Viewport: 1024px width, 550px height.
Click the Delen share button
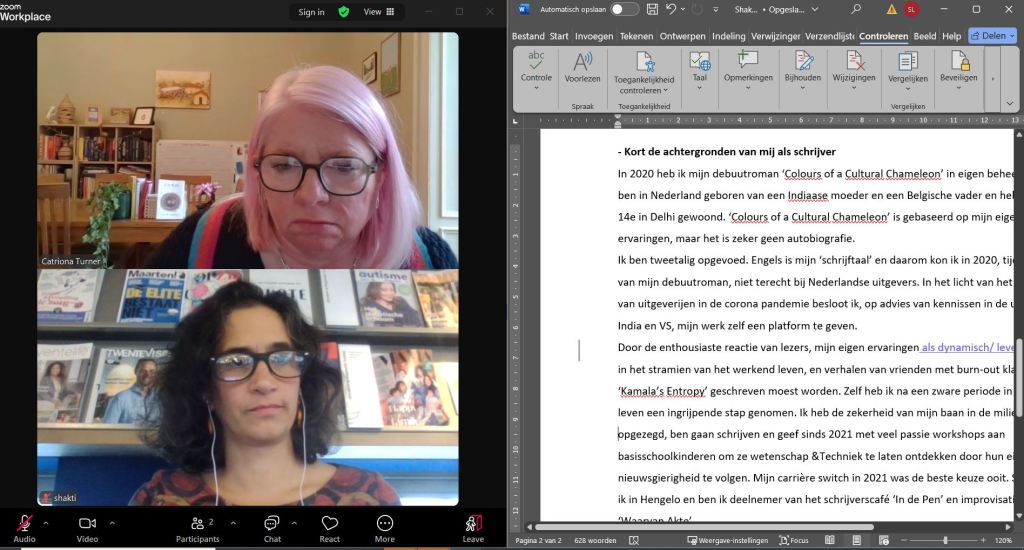pos(992,36)
